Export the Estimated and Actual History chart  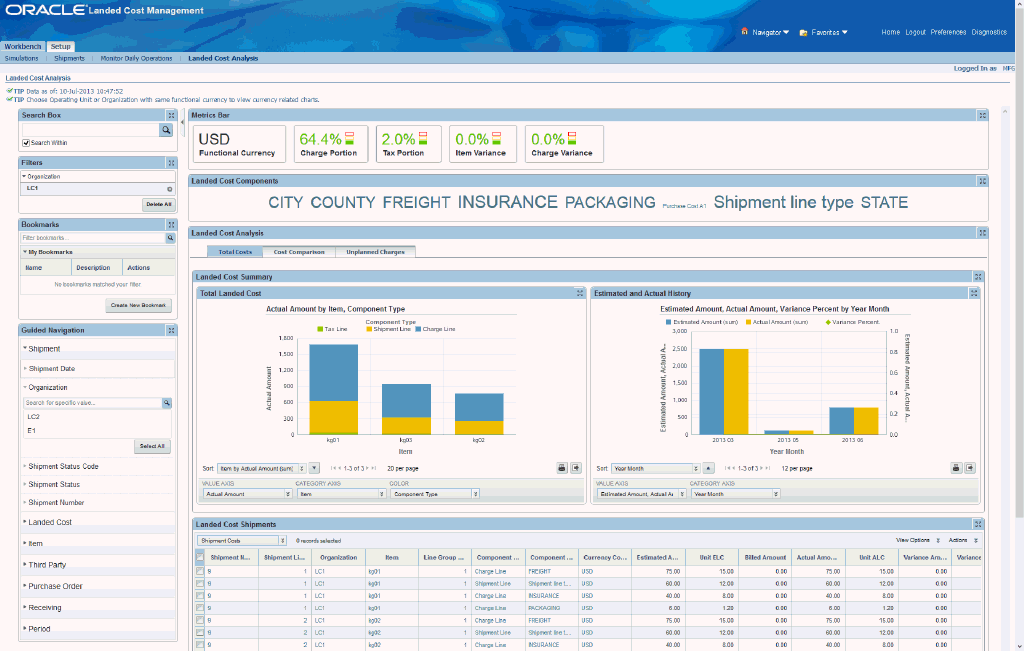[x=970, y=468]
